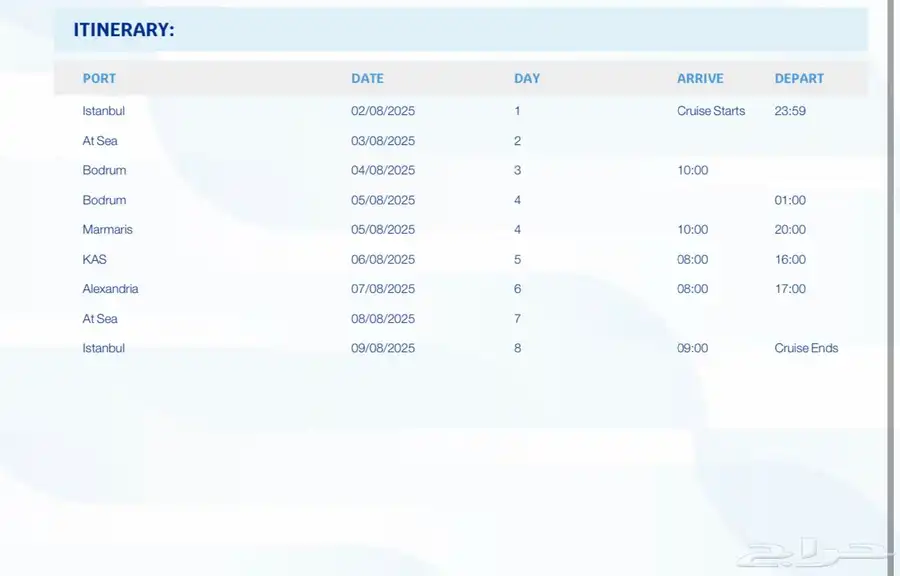This screenshot has width=900, height=576.
Task: Click KAS arrival time 08:00
Action: pyautogui.click(x=692, y=259)
